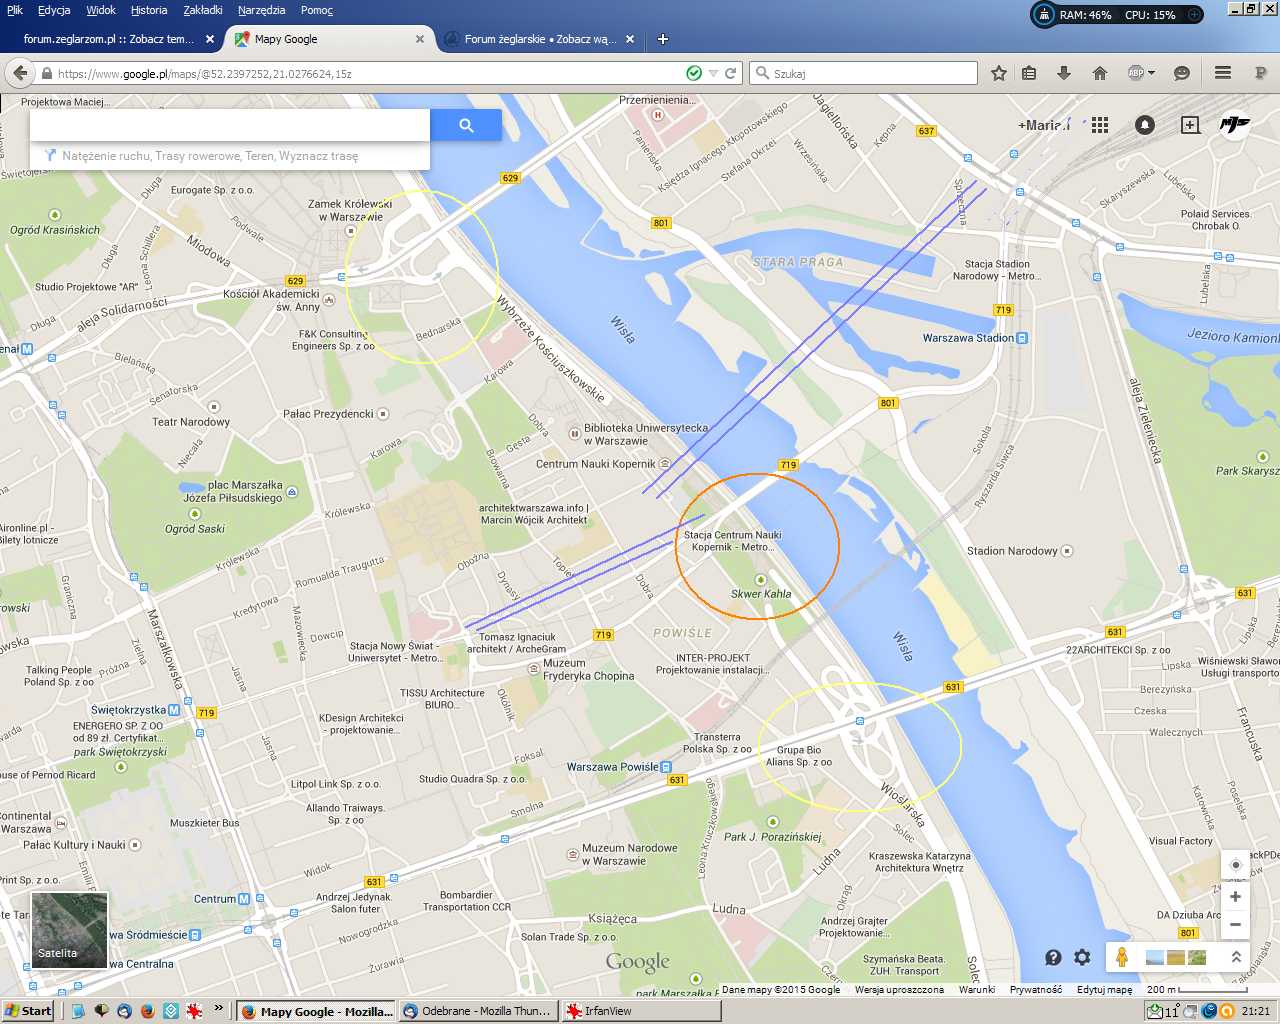This screenshot has height=1024, width=1280.
Task: Zoom in the map with plus
Action: click(1236, 897)
